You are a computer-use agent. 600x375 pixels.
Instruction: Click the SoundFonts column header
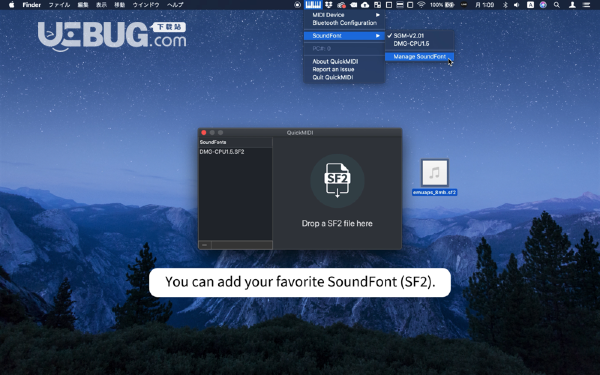[235, 142]
